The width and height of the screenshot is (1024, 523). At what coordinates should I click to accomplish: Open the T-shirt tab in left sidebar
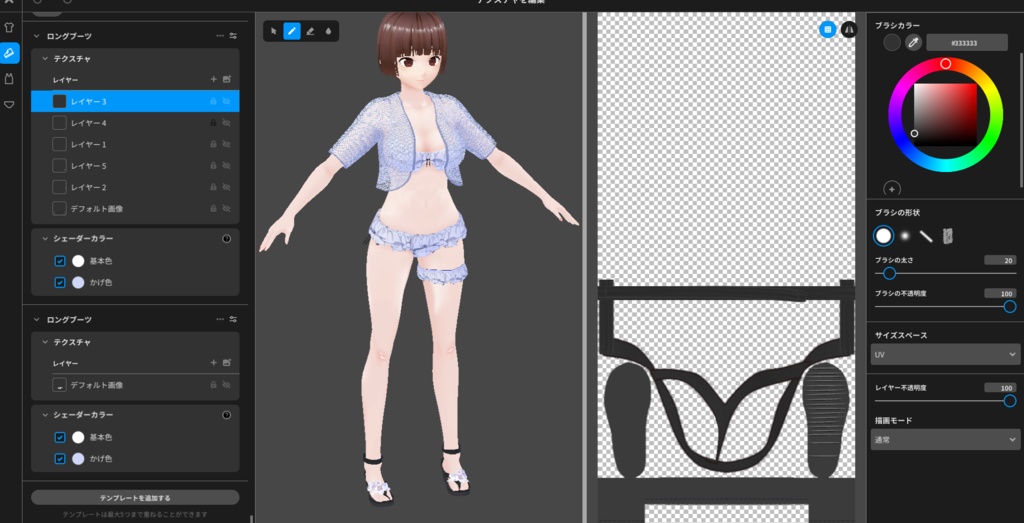point(9,27)
